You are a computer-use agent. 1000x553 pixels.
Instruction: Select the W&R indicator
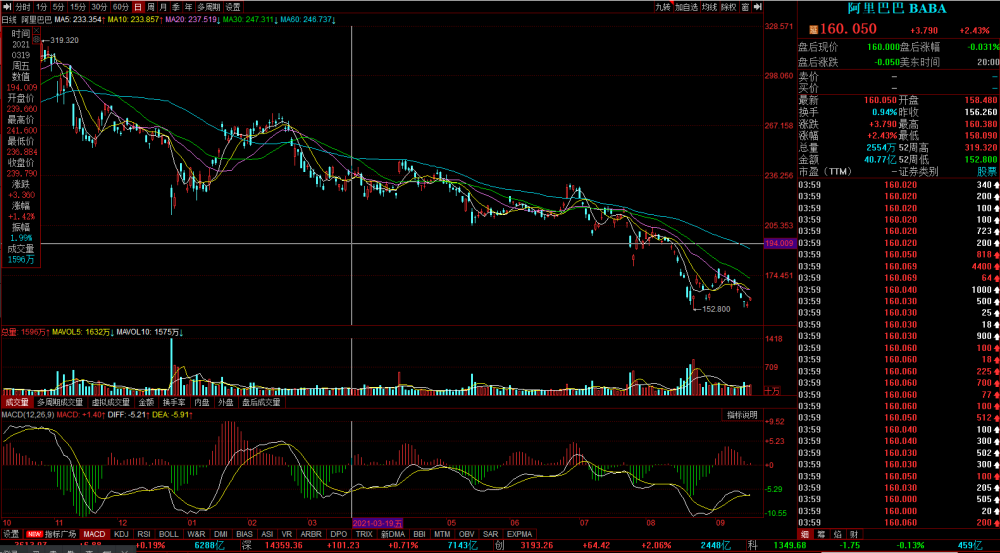196,534
